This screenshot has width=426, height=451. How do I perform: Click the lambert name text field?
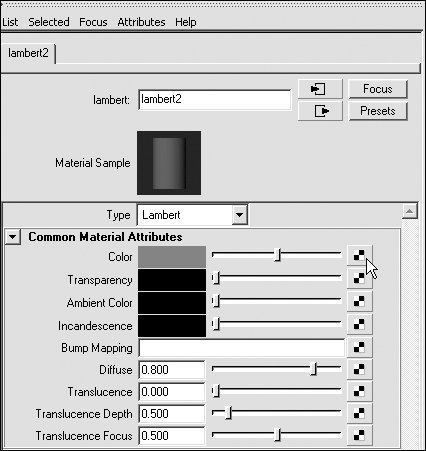click(x=215, y=99)
